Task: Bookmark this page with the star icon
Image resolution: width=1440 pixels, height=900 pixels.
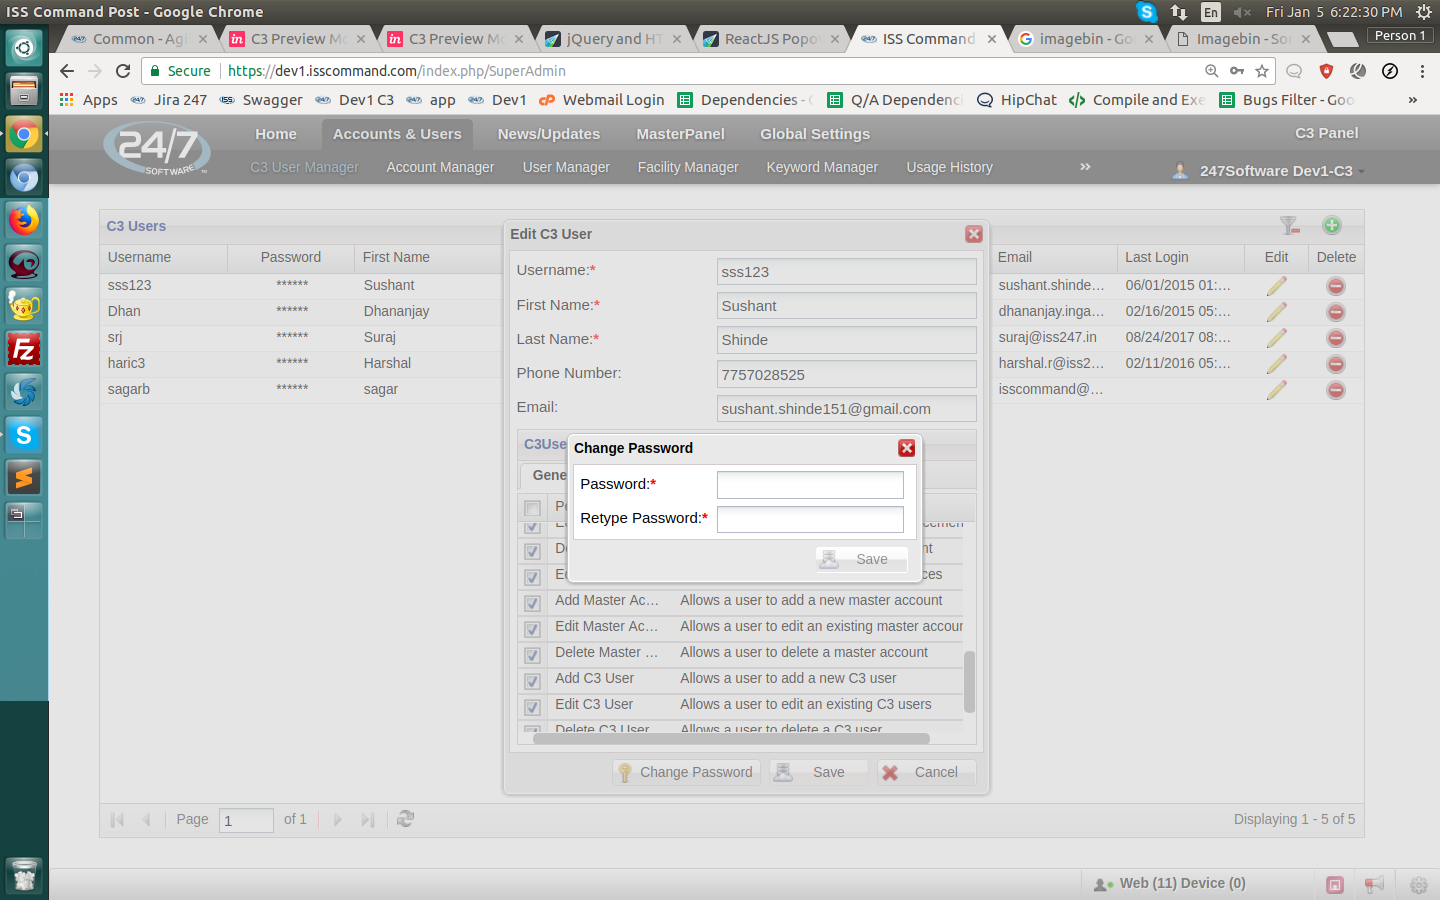Action: coord(1262,71)
